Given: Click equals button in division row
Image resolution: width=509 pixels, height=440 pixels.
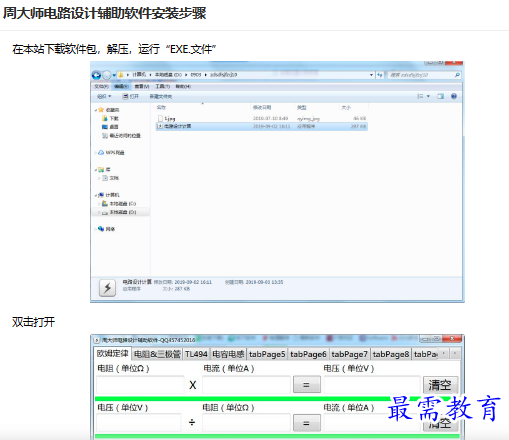Looking at the screenshot, I should click(307, 423).
